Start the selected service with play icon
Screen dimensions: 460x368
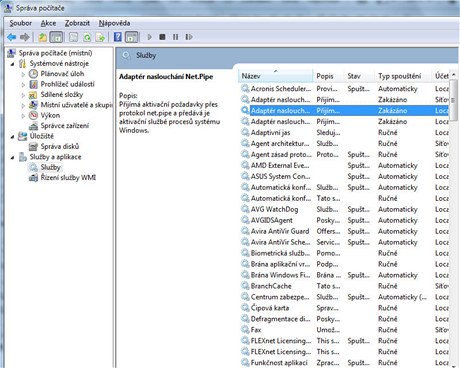pos(150,37)
